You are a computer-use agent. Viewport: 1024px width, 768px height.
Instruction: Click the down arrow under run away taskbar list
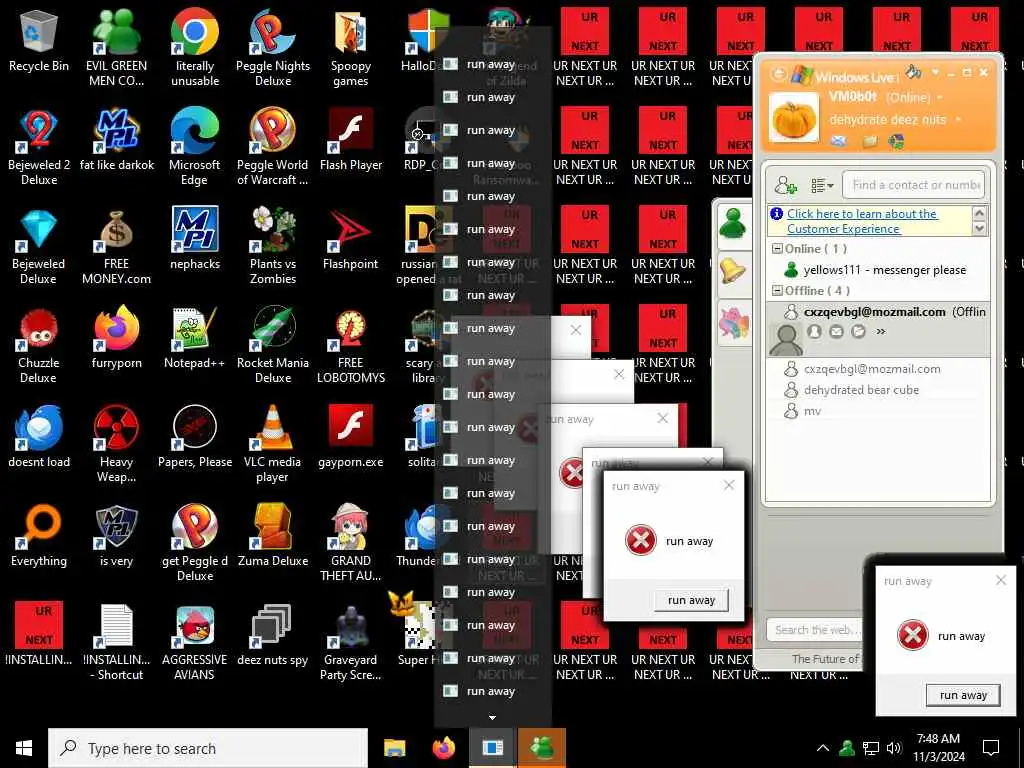492,718
